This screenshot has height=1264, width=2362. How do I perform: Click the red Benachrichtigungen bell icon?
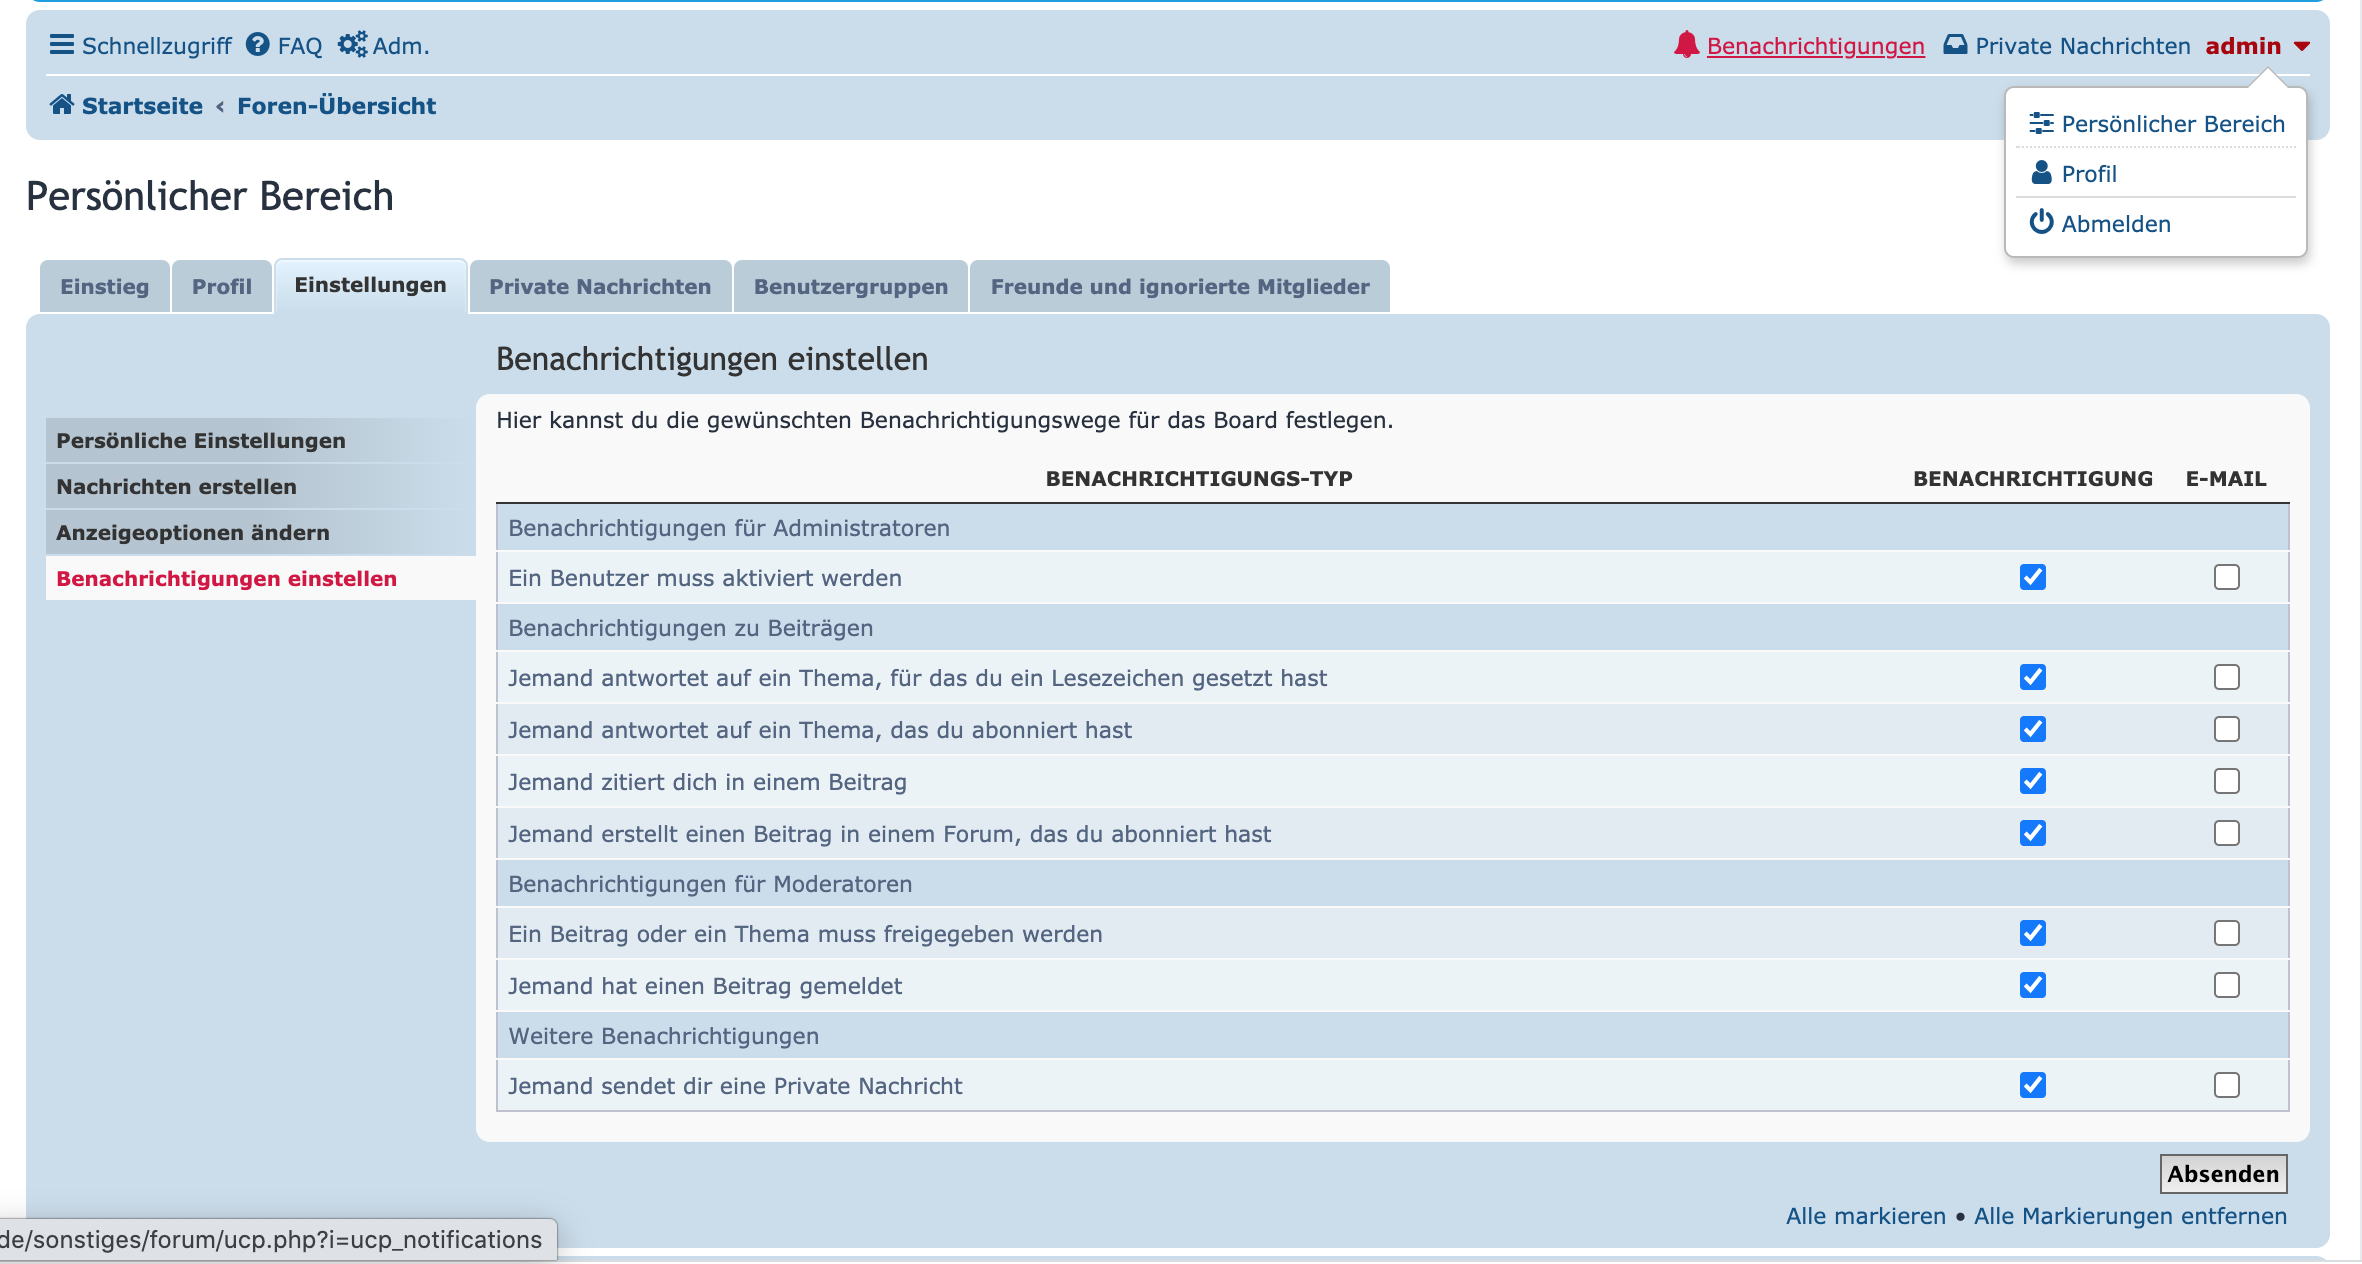click(x=1686, y=45)
